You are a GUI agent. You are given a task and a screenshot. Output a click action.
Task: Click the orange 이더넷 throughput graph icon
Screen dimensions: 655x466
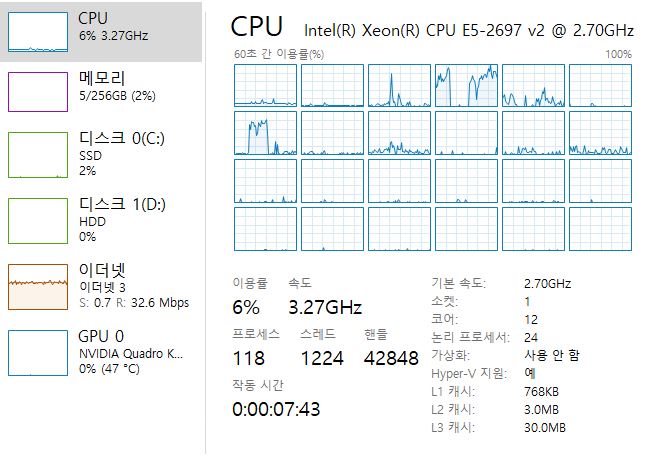(38, 287)
